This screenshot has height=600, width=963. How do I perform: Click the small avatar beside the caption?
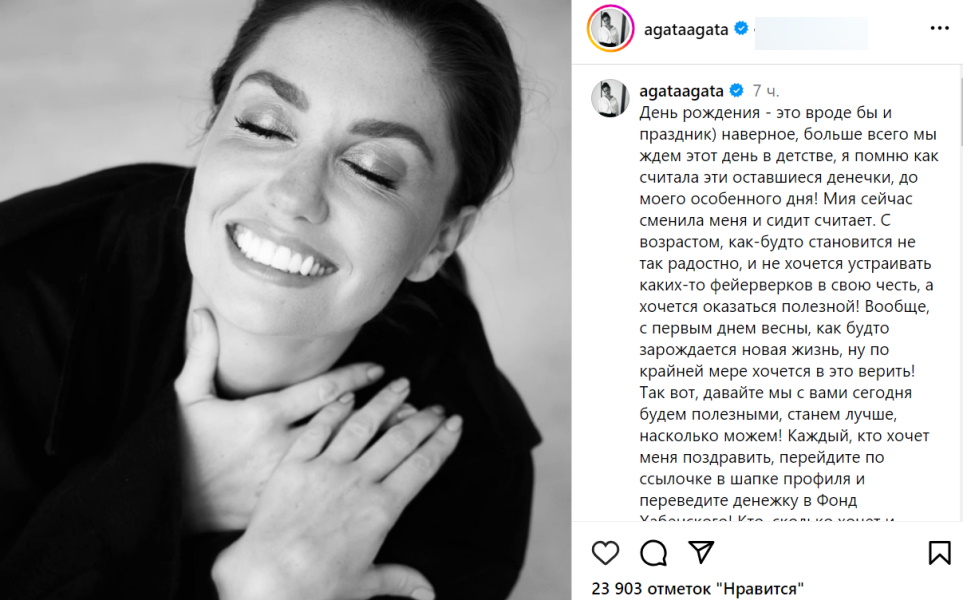(x=610, y=98)
